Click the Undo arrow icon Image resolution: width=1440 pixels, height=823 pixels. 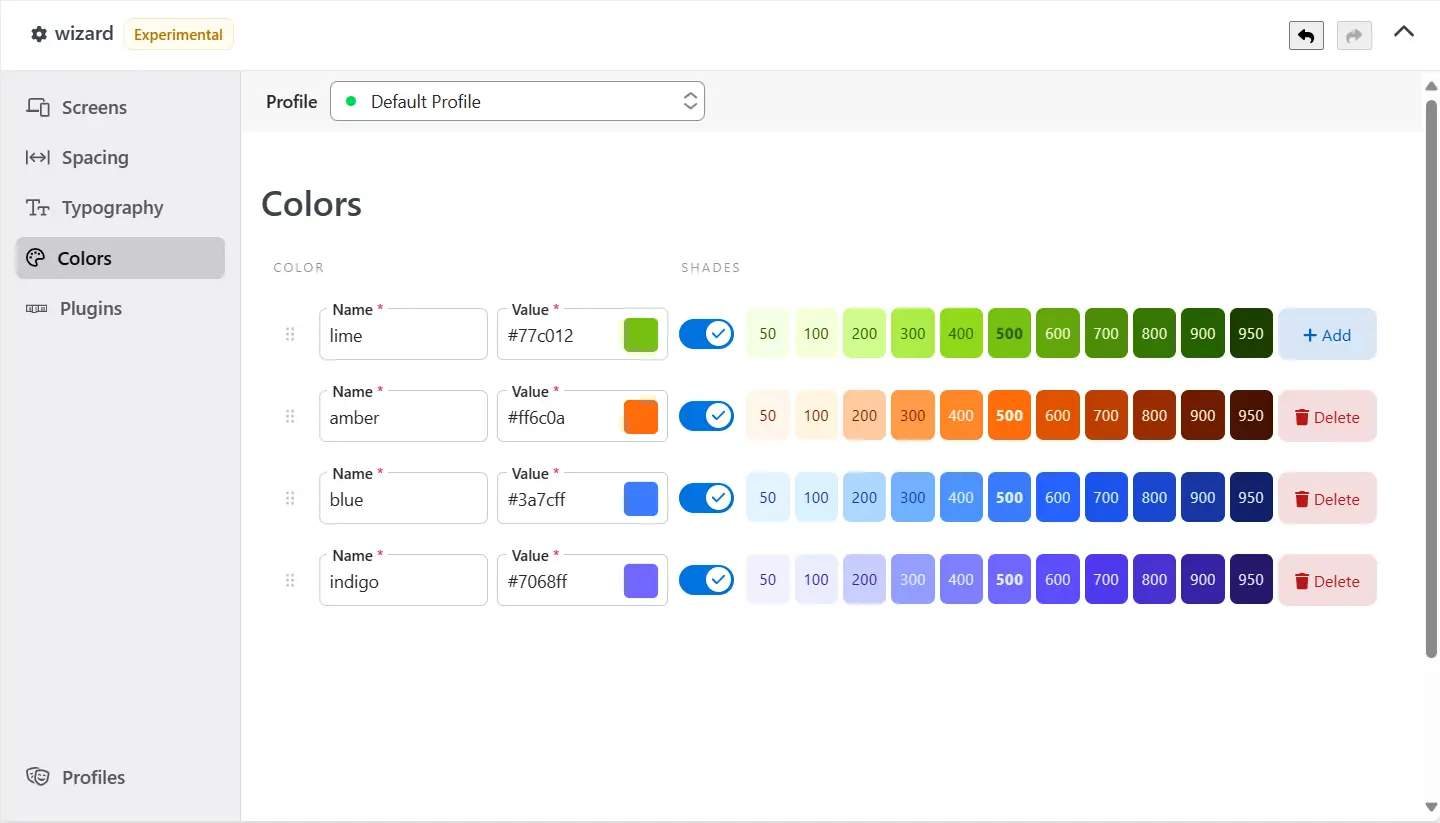[1306, 34]
